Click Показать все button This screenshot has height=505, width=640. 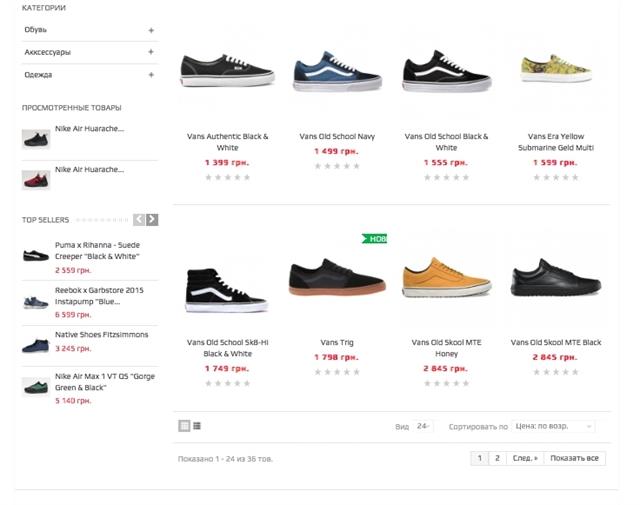575,458
